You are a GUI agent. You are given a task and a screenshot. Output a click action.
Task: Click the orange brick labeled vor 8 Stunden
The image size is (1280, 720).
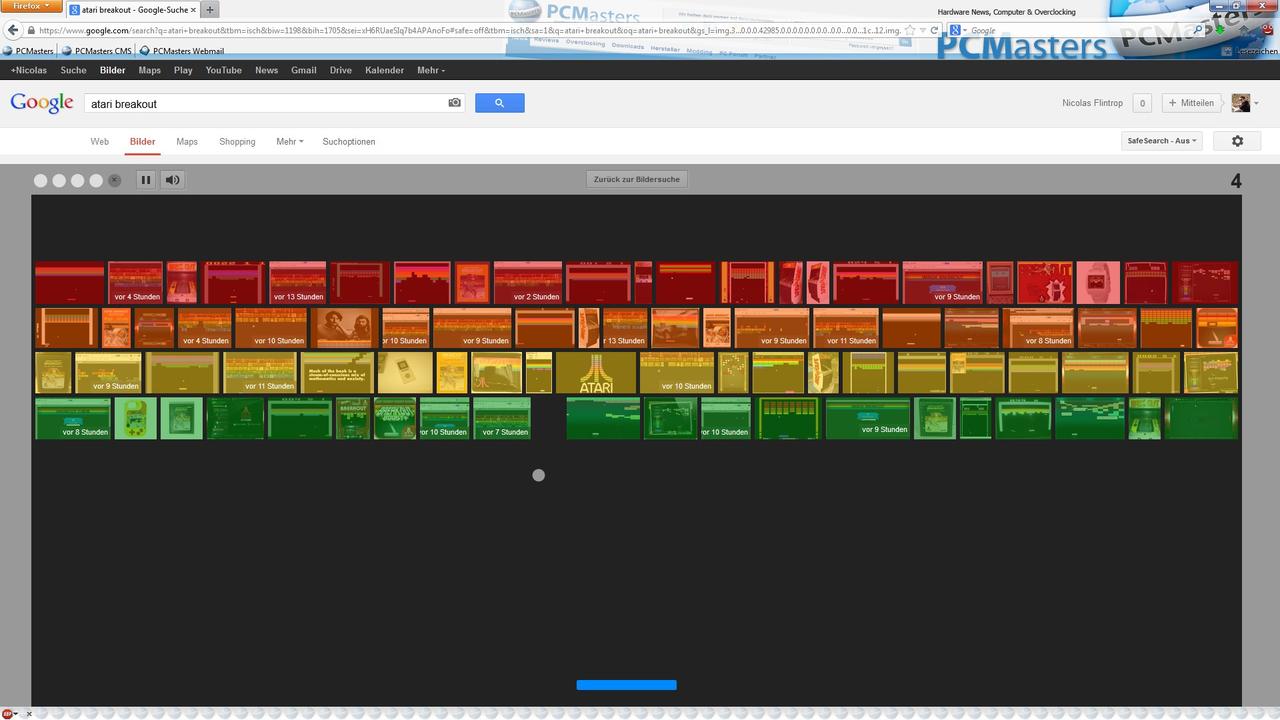1040,328
